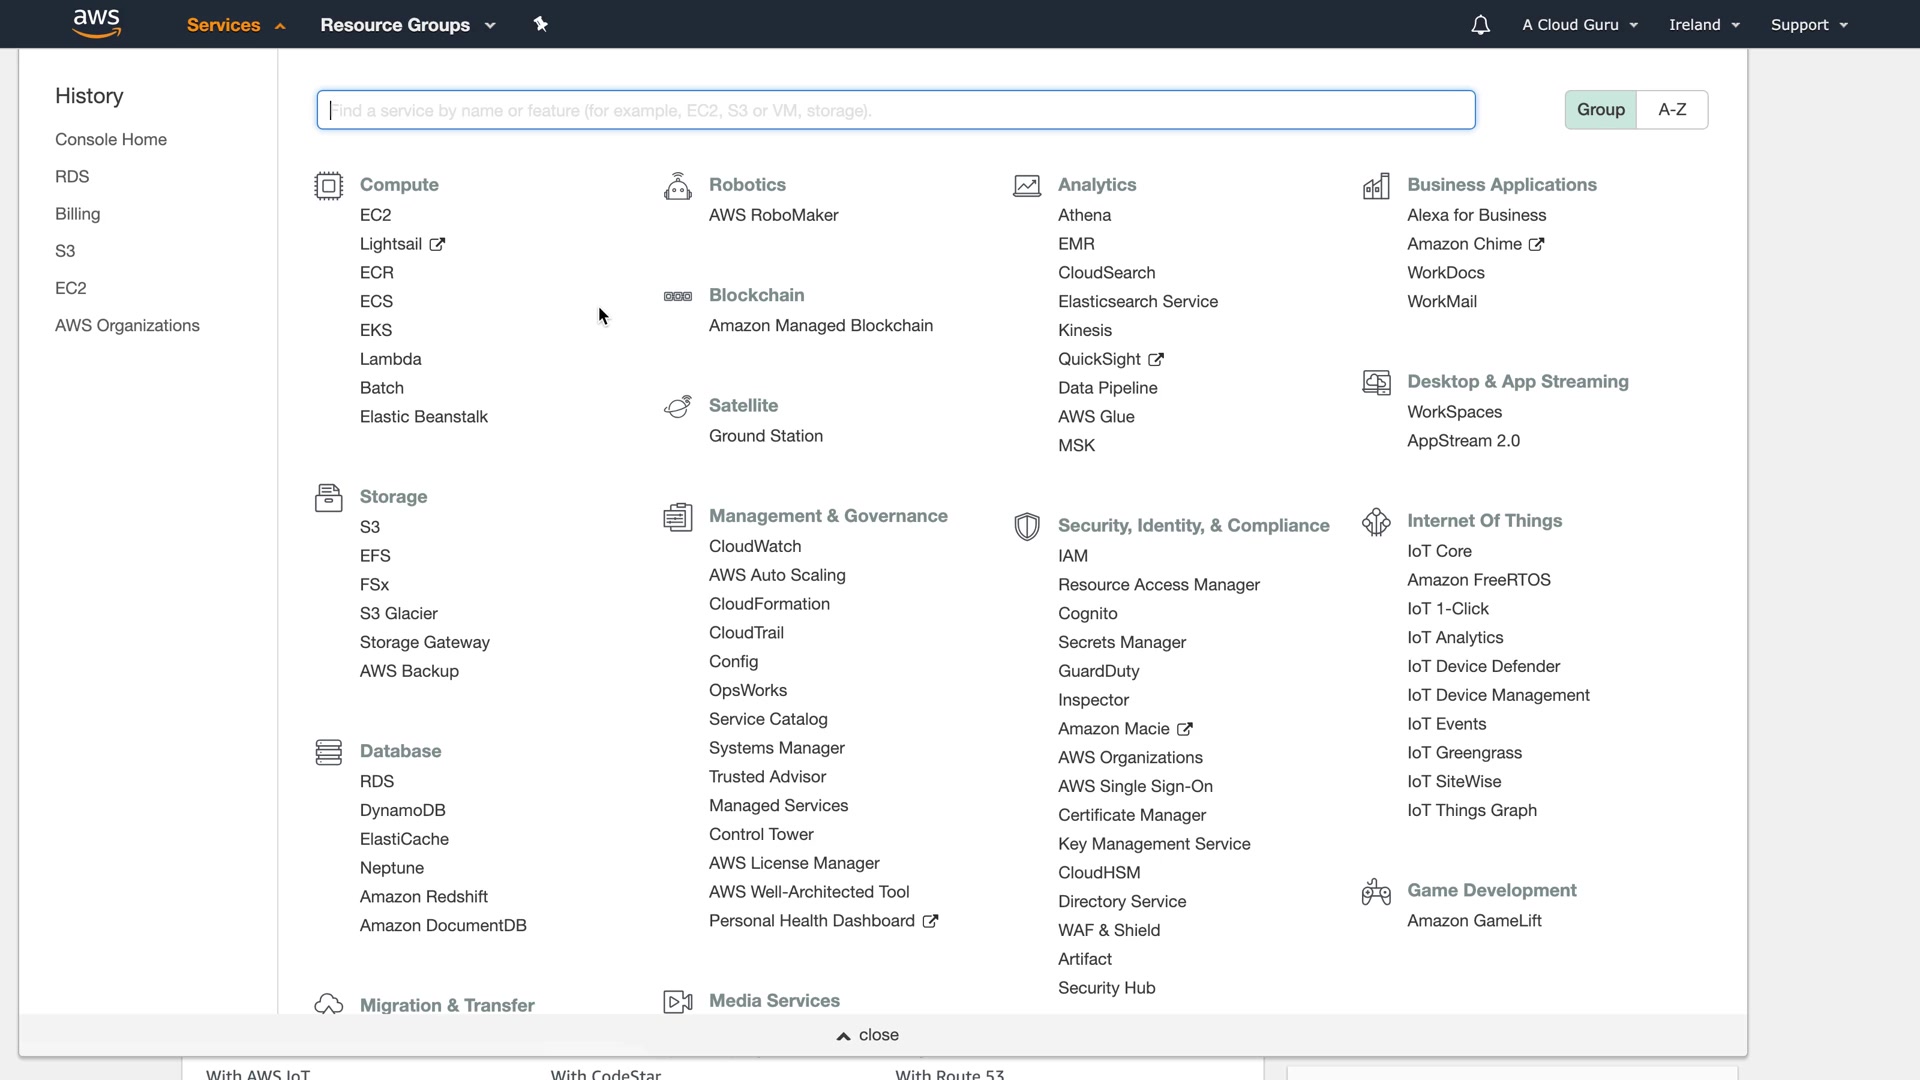
Task: Click the Compute category chip icon
Action: pos(328,186)
